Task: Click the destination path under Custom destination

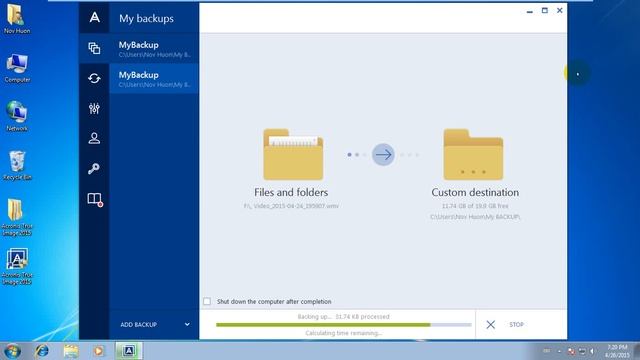Action: point(475,217)
